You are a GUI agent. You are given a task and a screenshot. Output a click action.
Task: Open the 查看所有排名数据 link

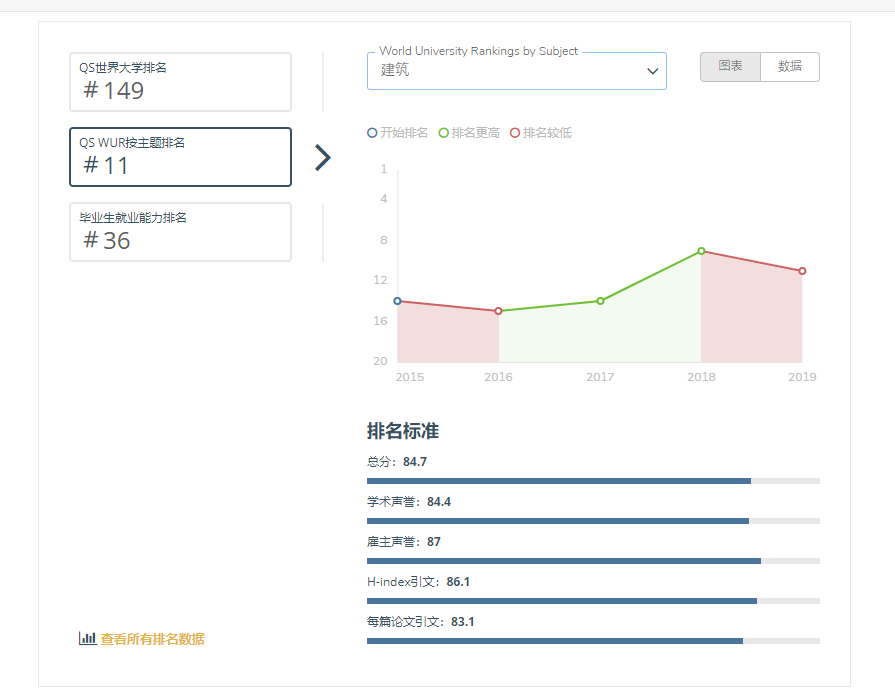[x=152, y=639]
